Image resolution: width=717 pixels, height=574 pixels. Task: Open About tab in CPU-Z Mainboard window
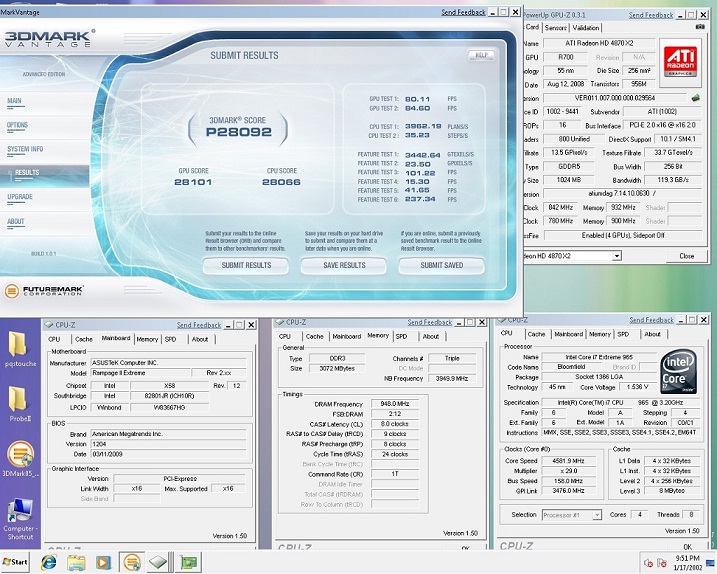(x=200, y=339)
